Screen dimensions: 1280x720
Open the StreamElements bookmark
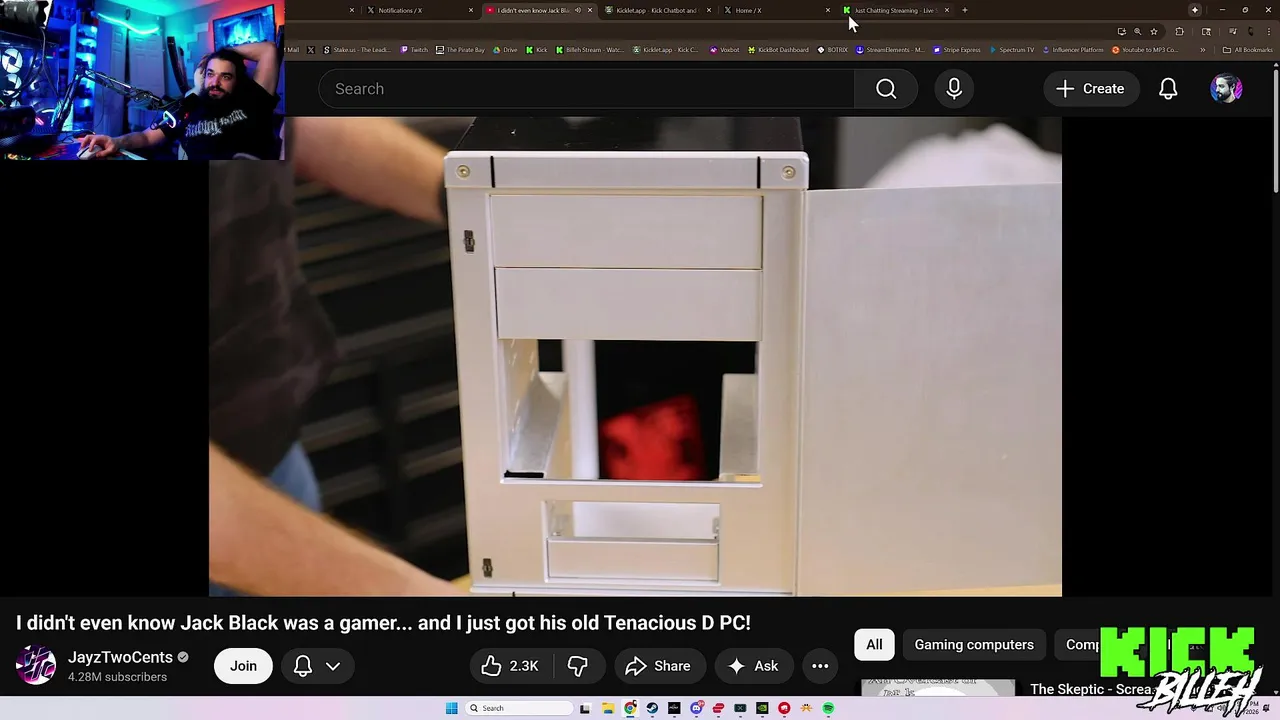[890, 50]
